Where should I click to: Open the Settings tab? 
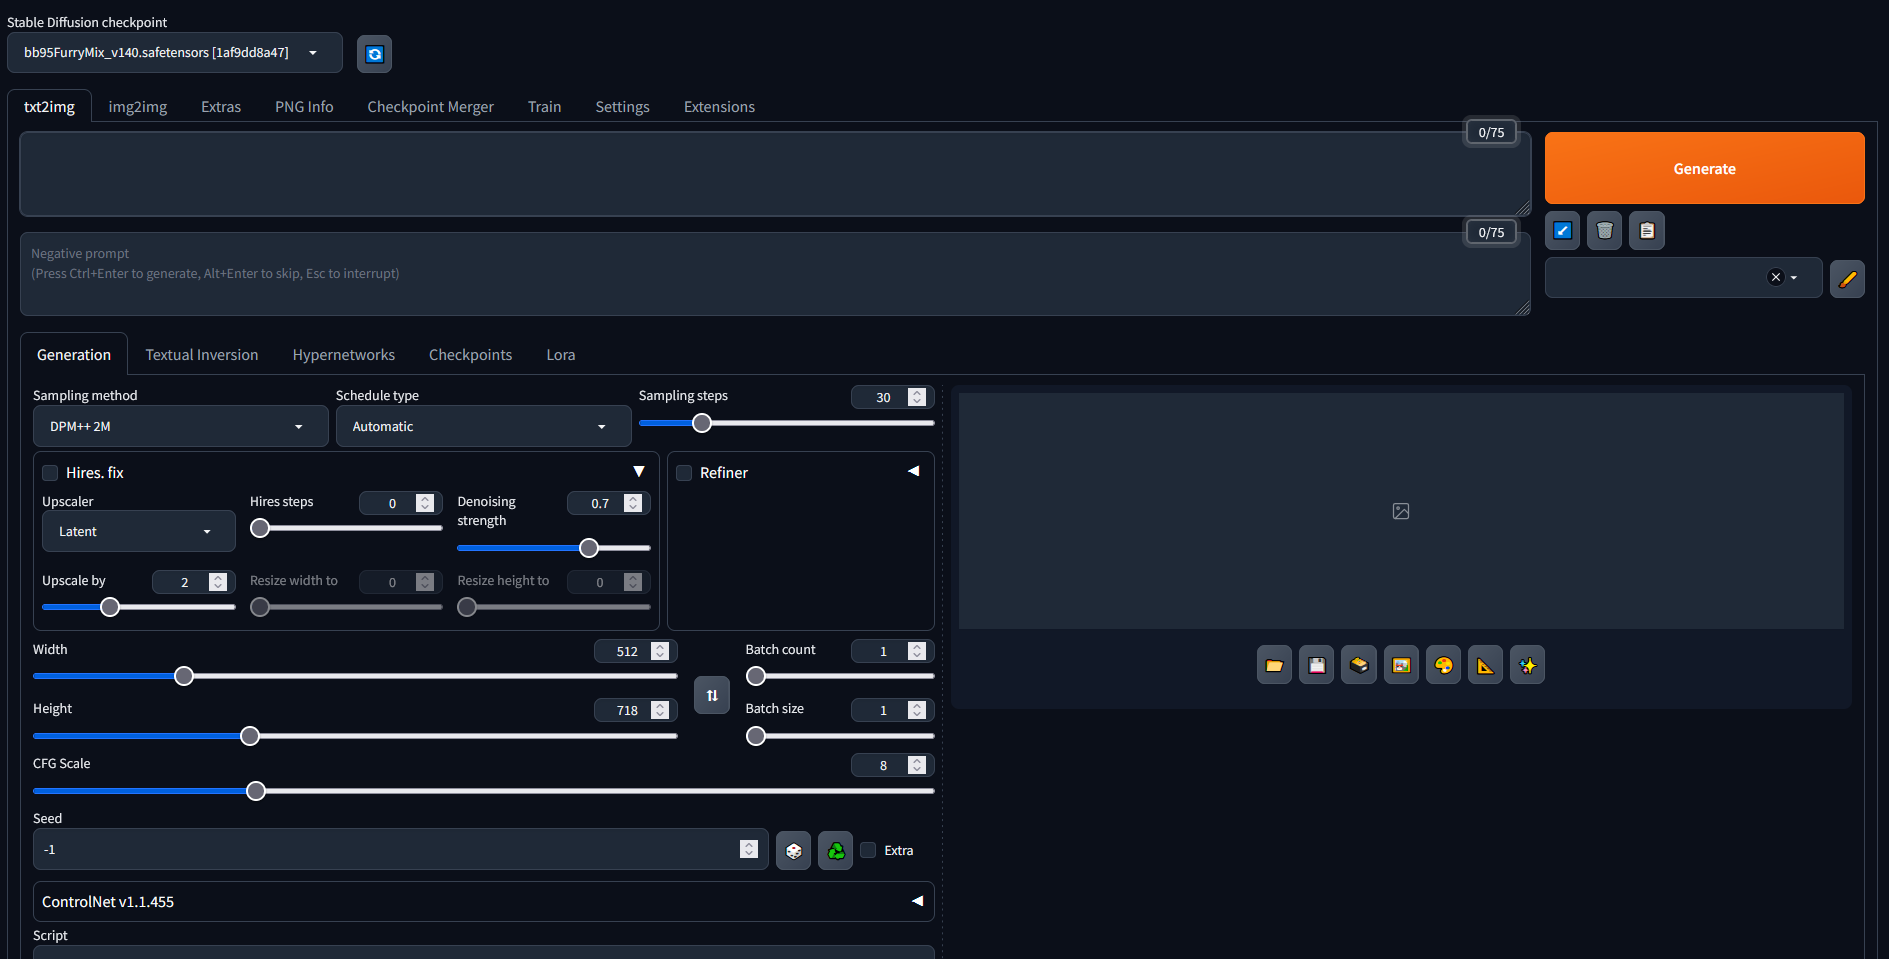click(622, 107)
